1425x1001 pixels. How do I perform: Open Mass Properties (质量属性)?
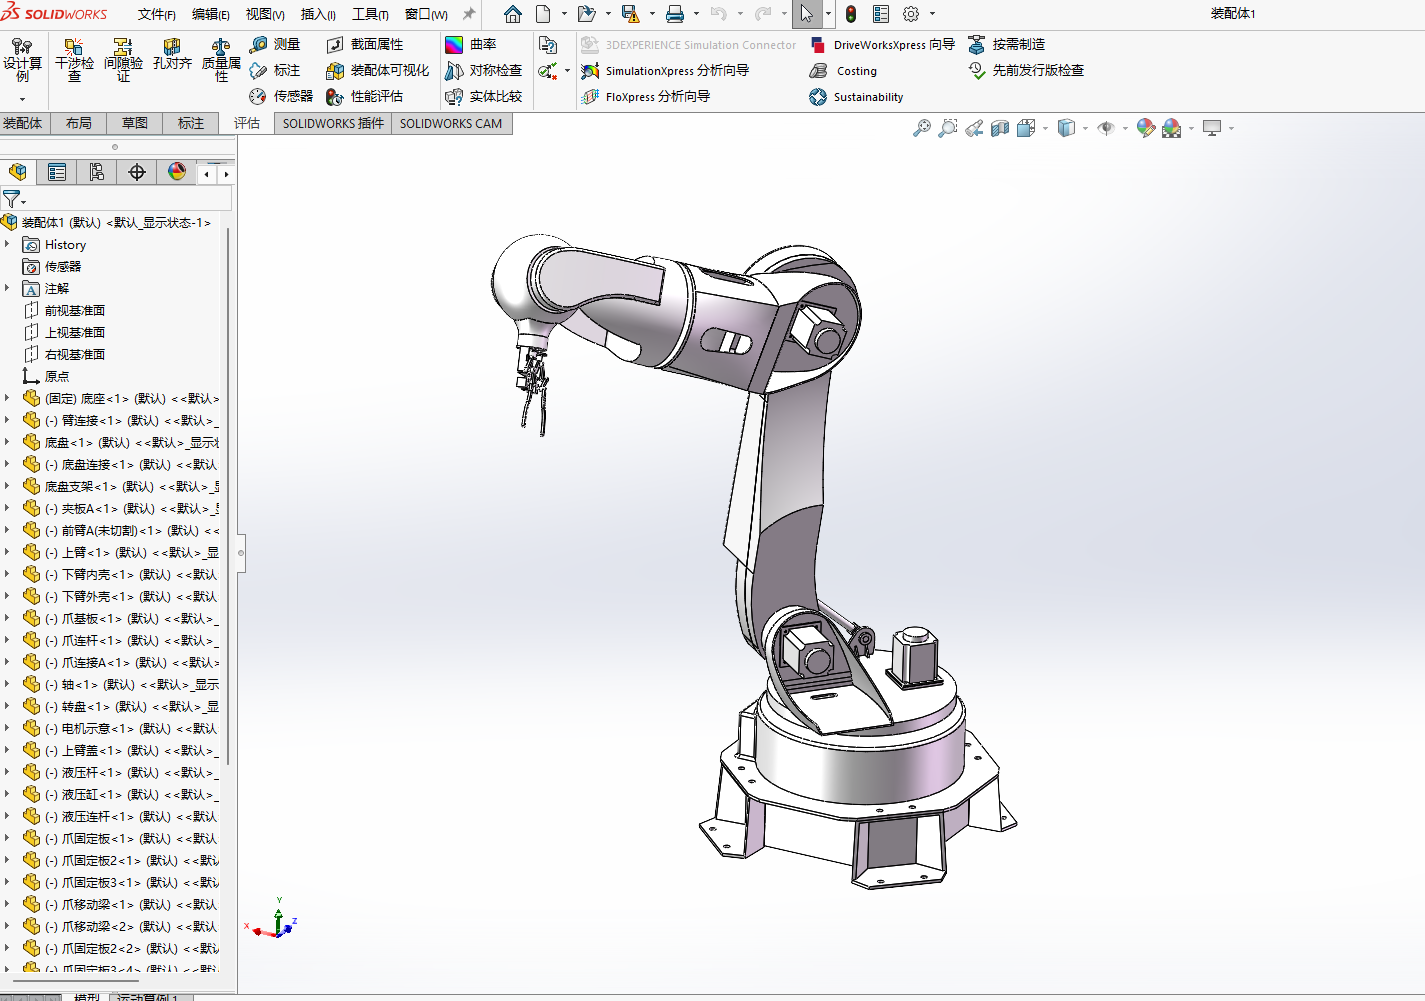tap(221, 60)
